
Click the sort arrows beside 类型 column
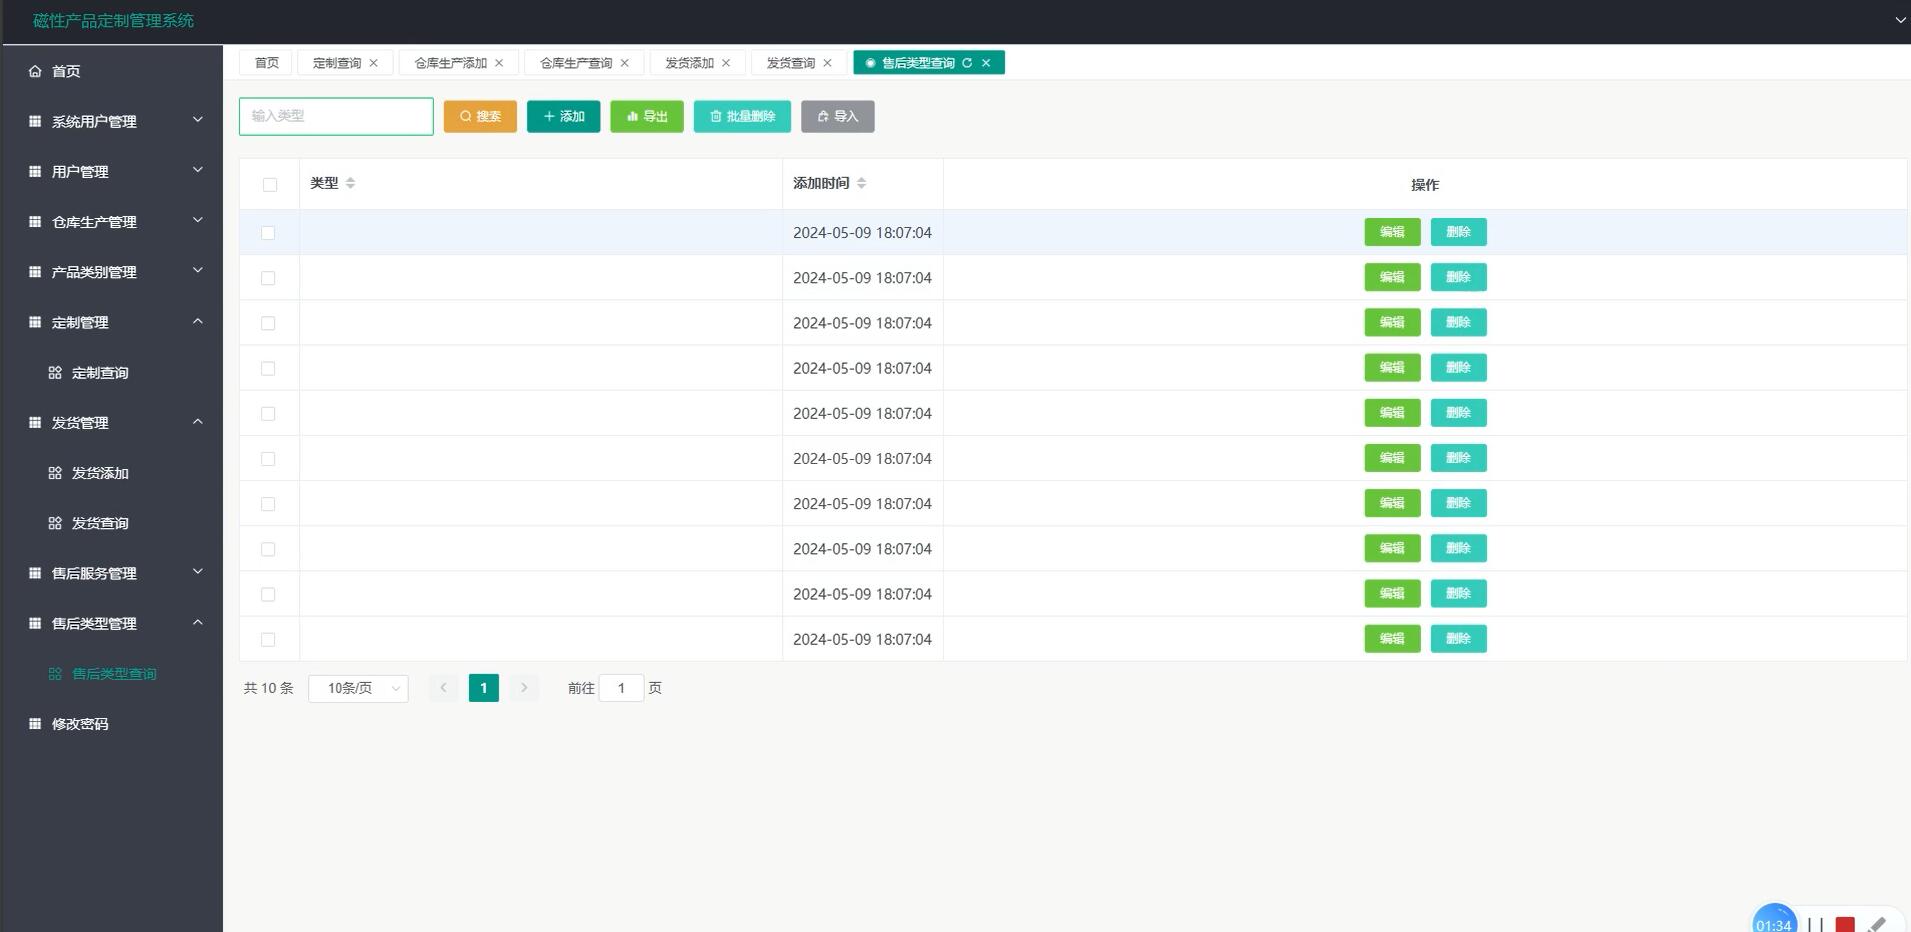tap(350, 183)
